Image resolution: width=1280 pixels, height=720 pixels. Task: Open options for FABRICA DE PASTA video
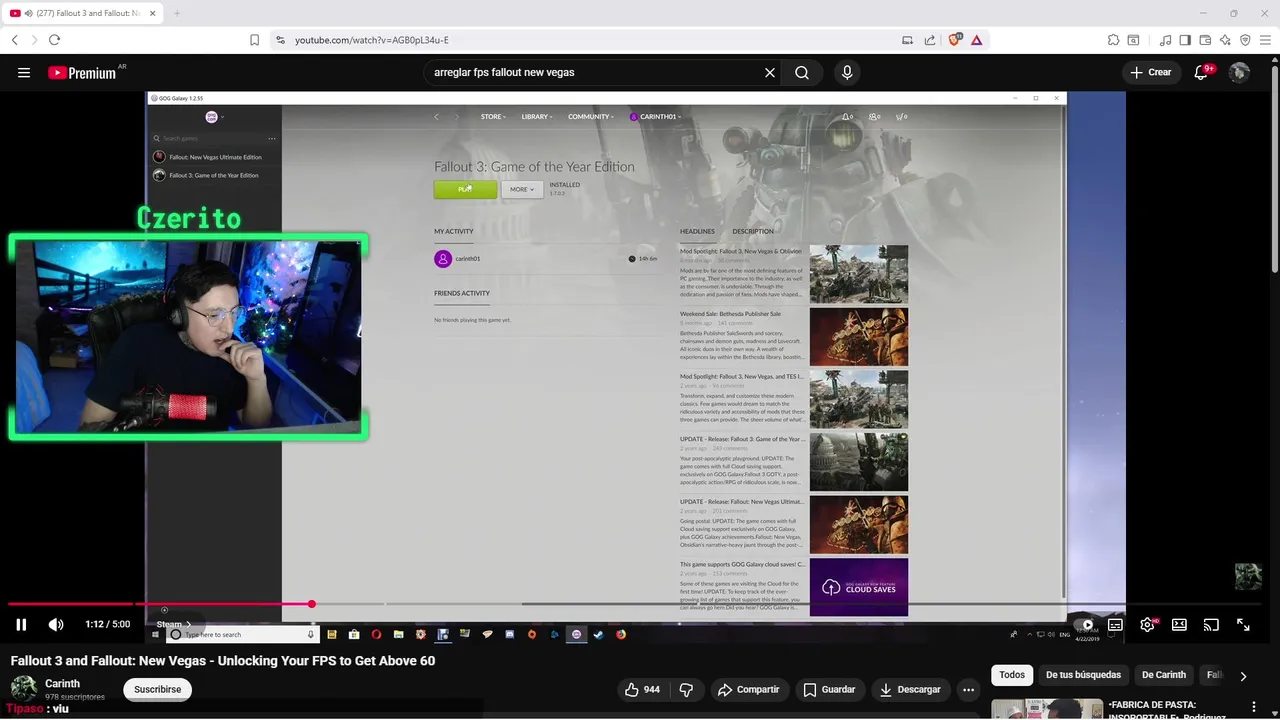coord(1254,707)
